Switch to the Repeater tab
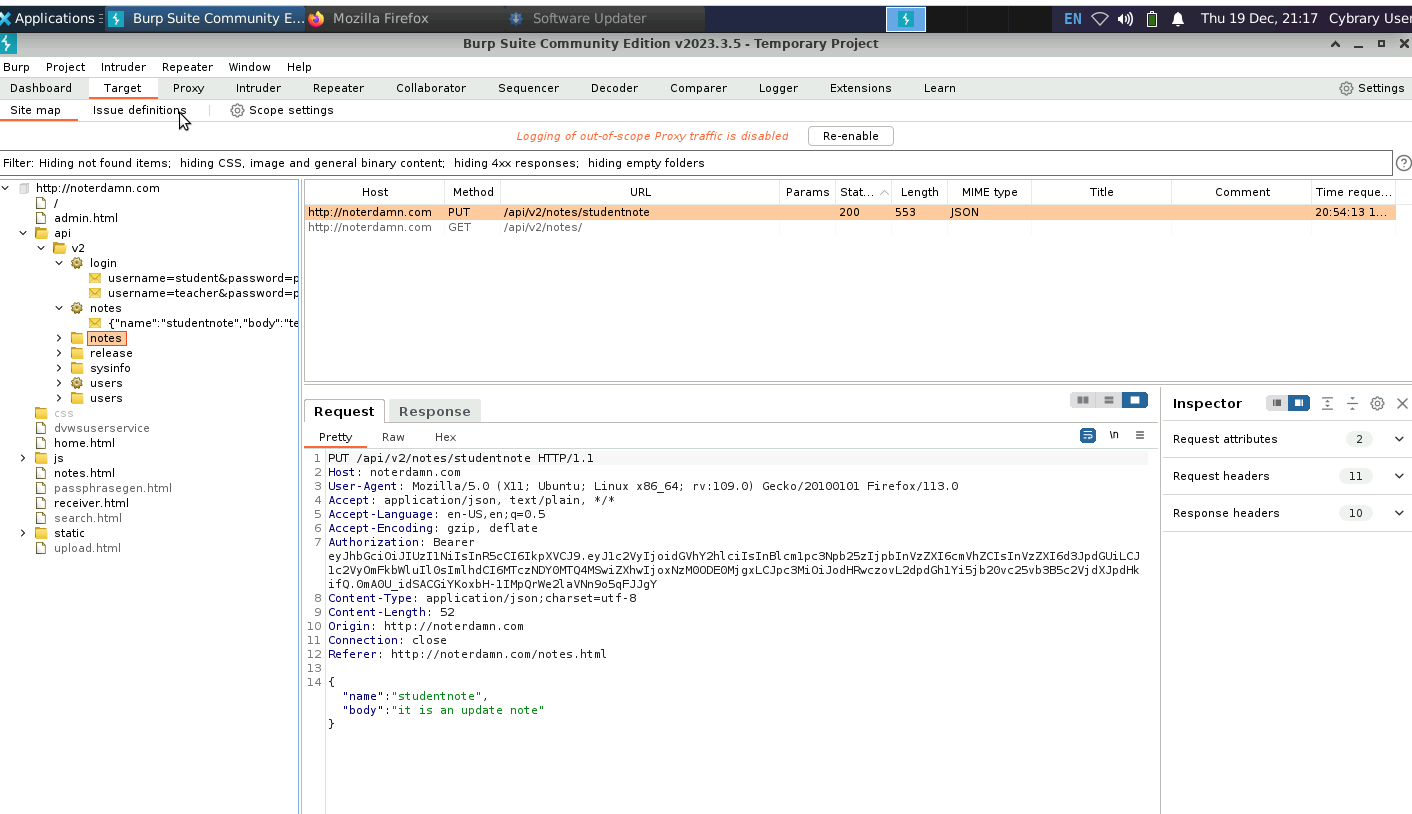1412x814 pixels. [x=338, y=88]
